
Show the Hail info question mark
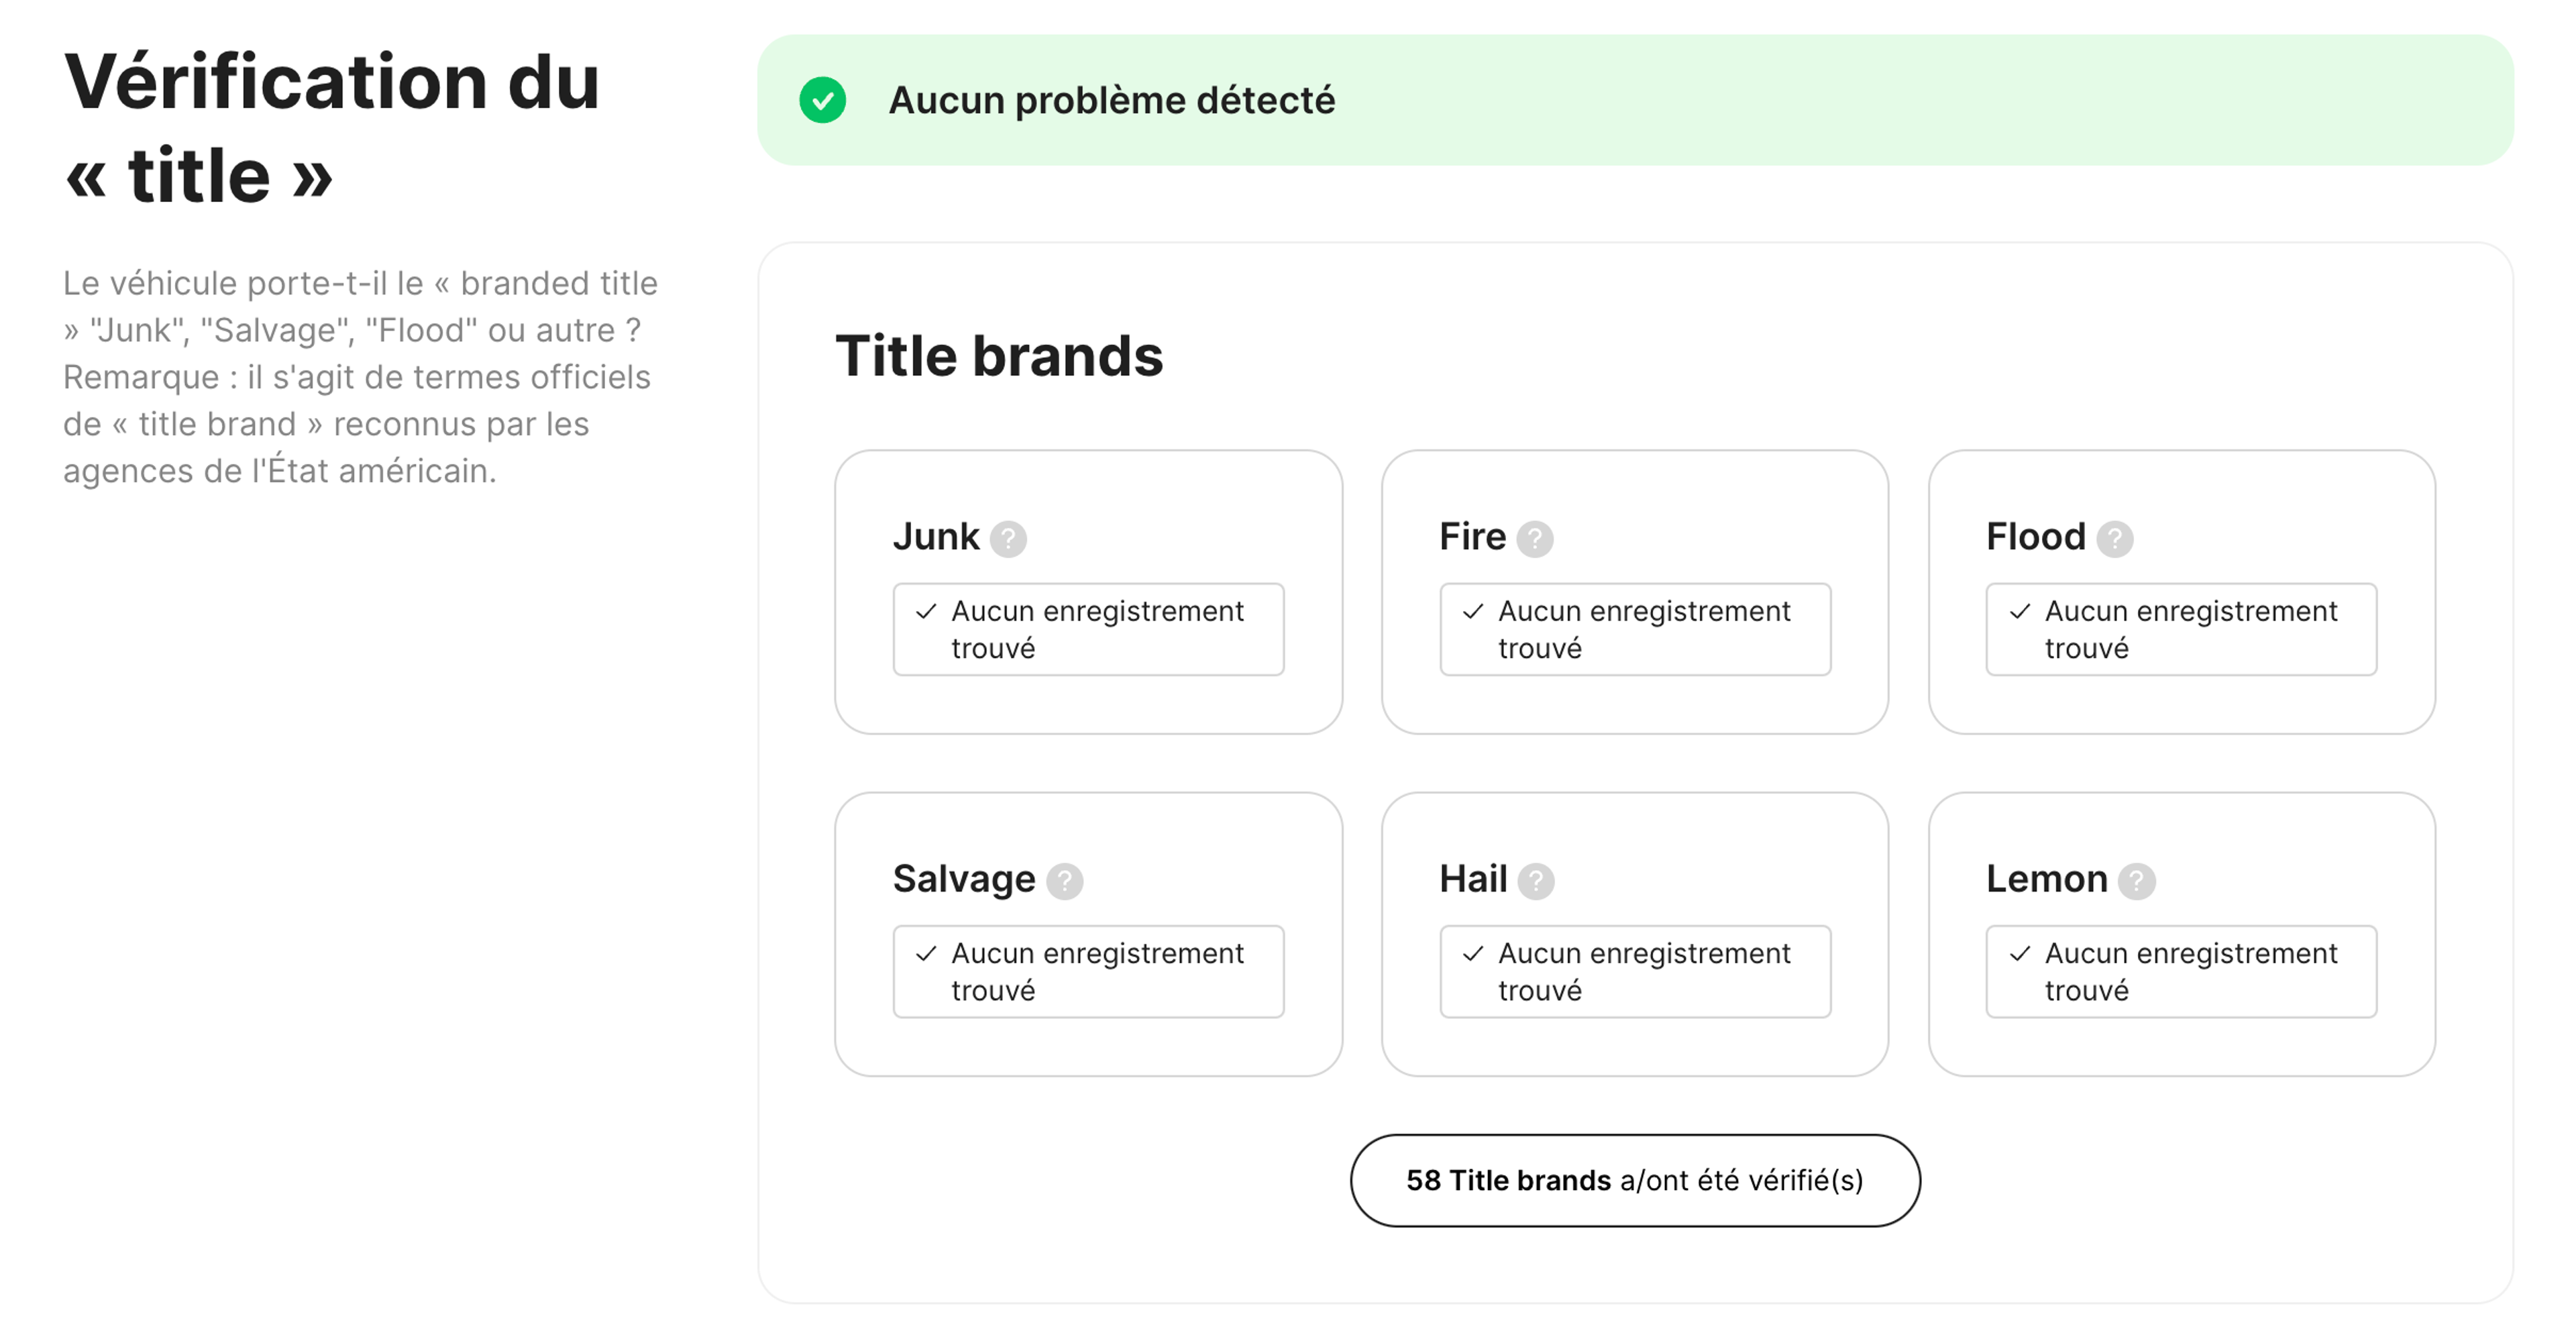[x=1535, y=881]
